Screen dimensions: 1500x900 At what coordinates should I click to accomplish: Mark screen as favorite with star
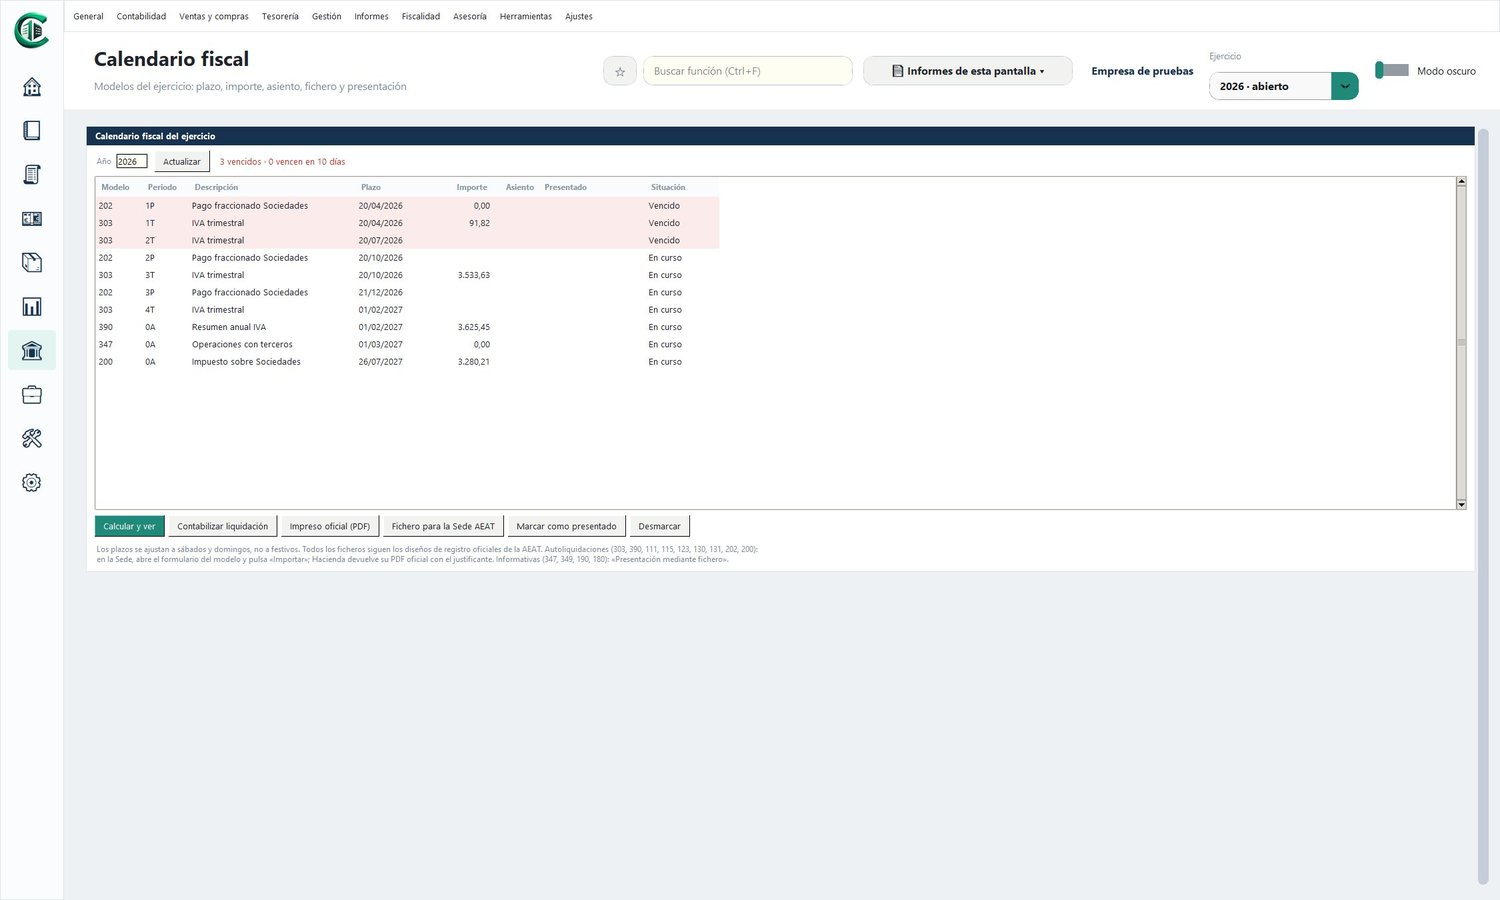coord(620,71)
